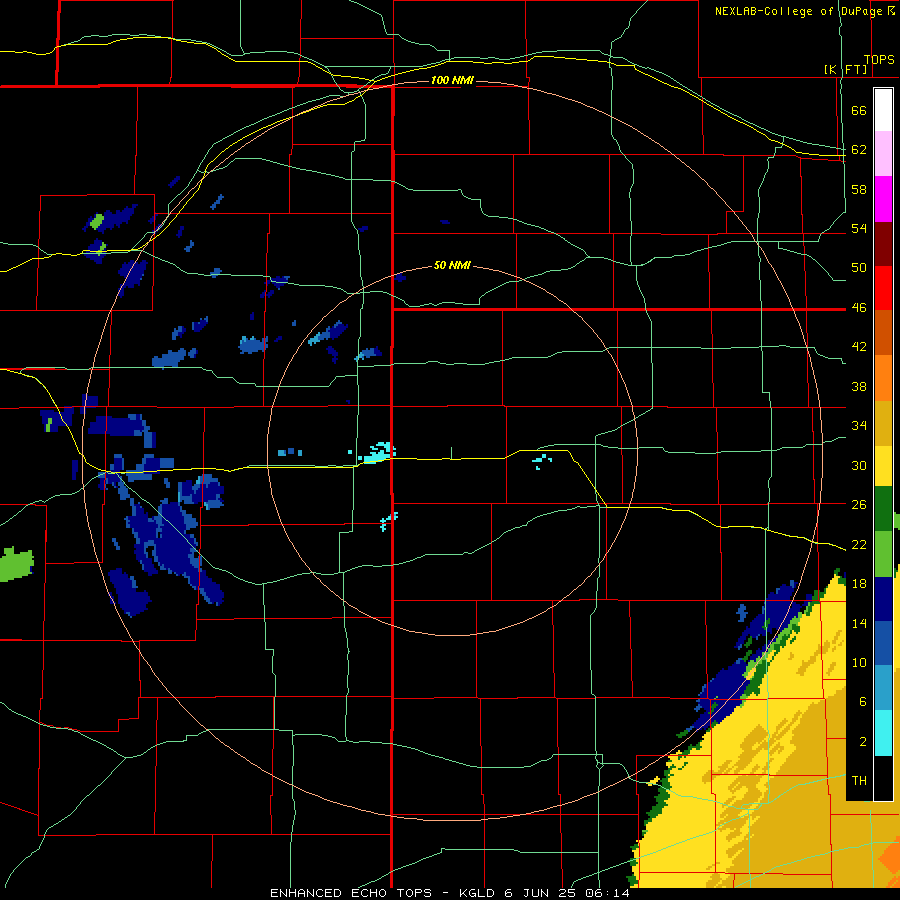Screen dimensions: 900x900
Task: Click the TH legend label
Action: (x=859, y=781)
